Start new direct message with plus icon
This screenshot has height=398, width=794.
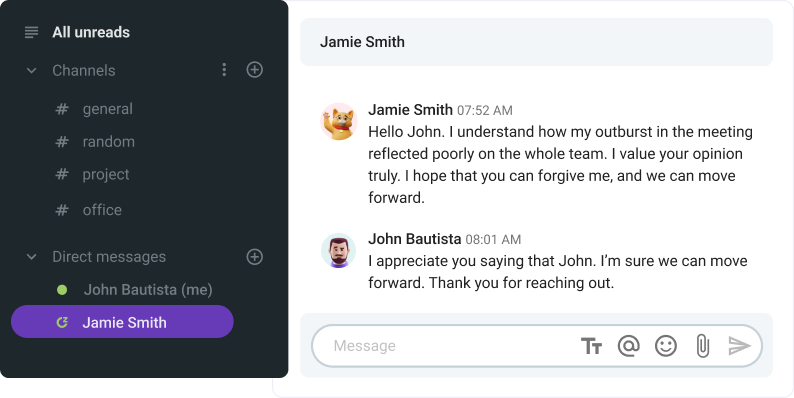[x=254, y=257]
